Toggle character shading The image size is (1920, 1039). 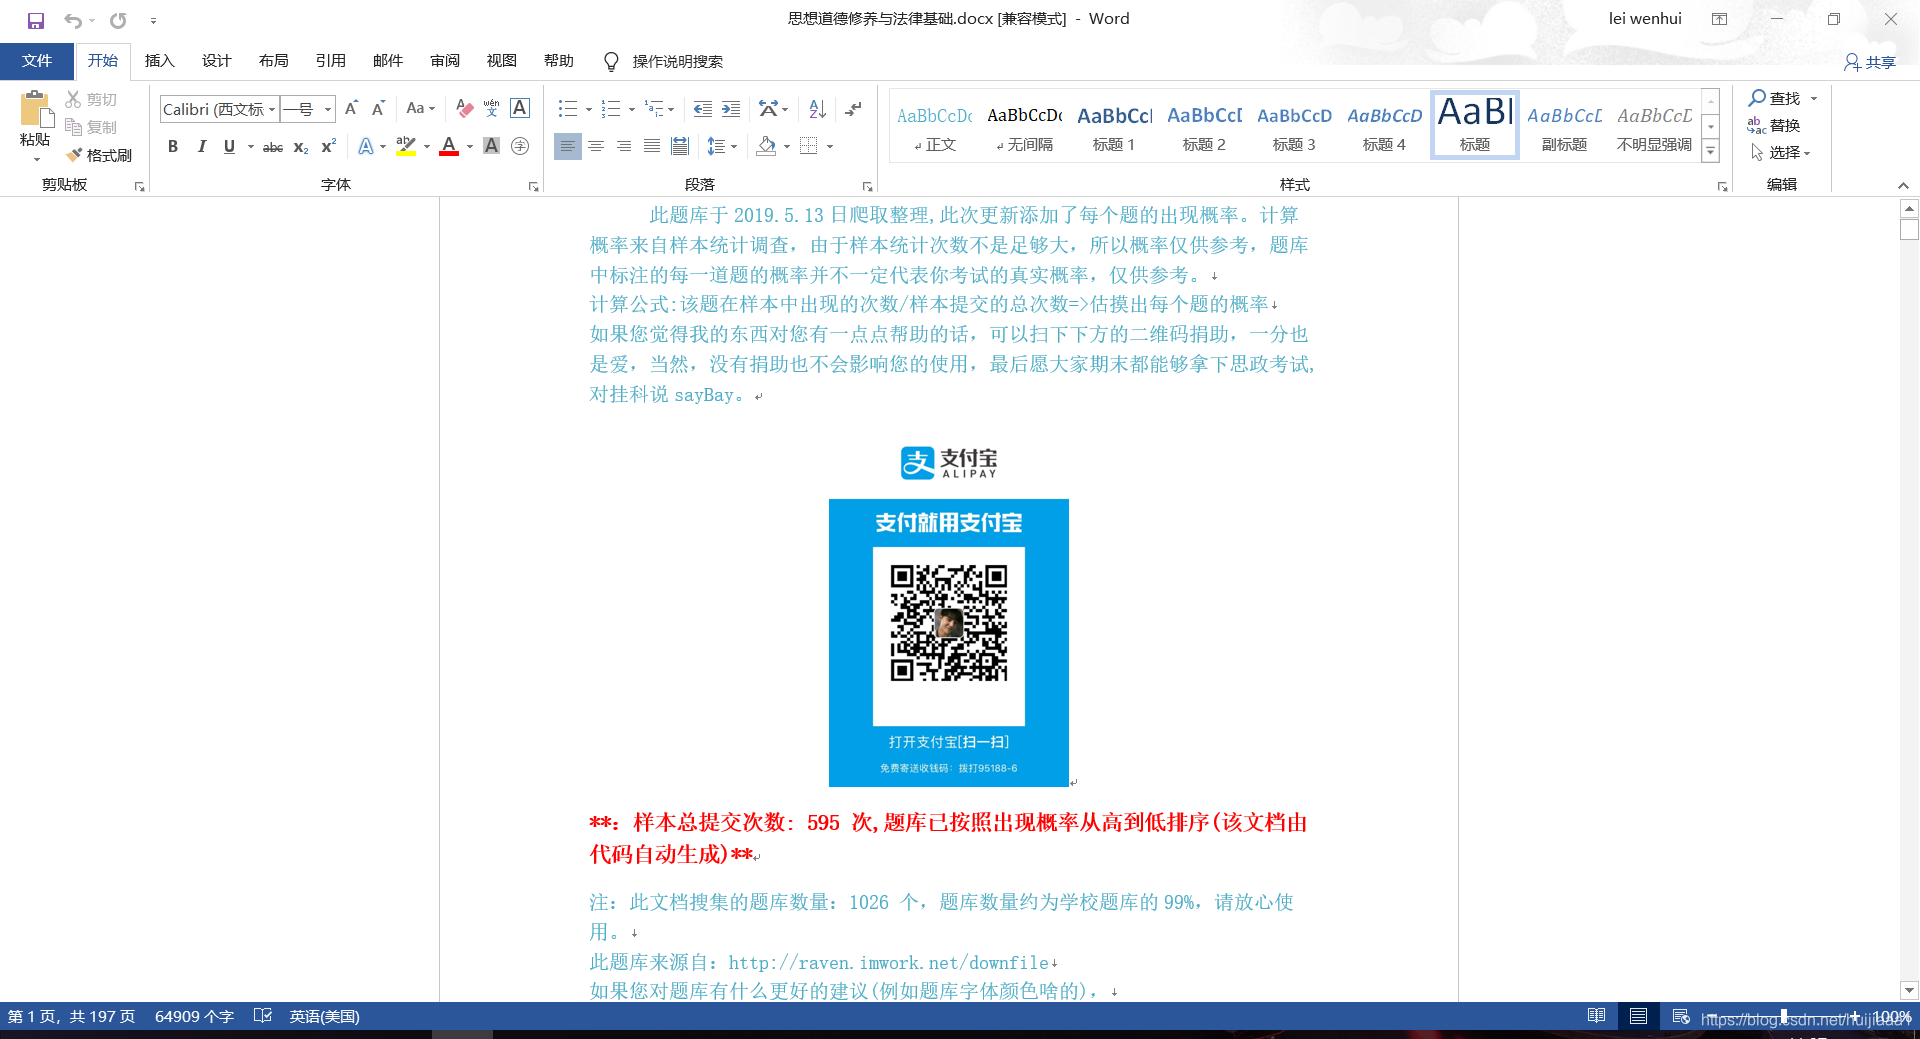[491, 147]
